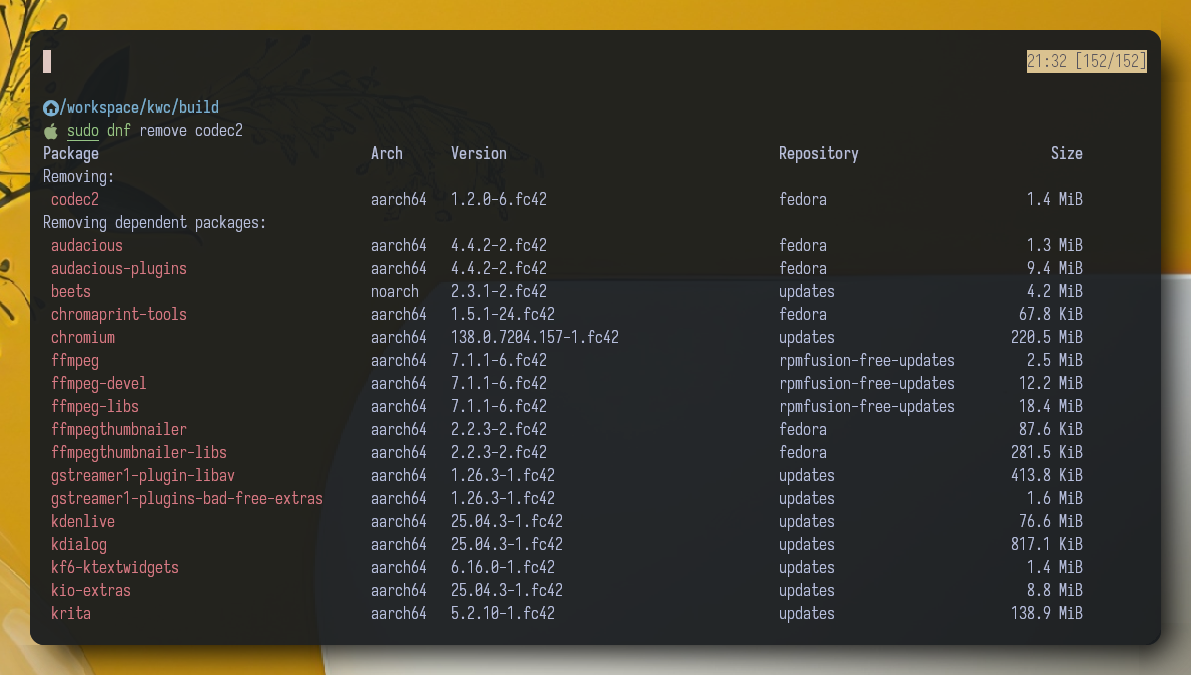Click the audacious-plugins package name
Viewport: 1191px width, 675px height.
(x=118, y=268)
